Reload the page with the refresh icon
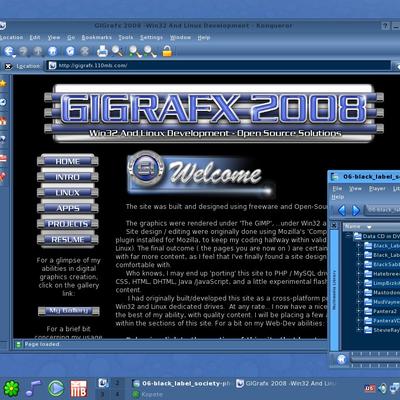The image size is (400, 400). click(x=70, y=51)
